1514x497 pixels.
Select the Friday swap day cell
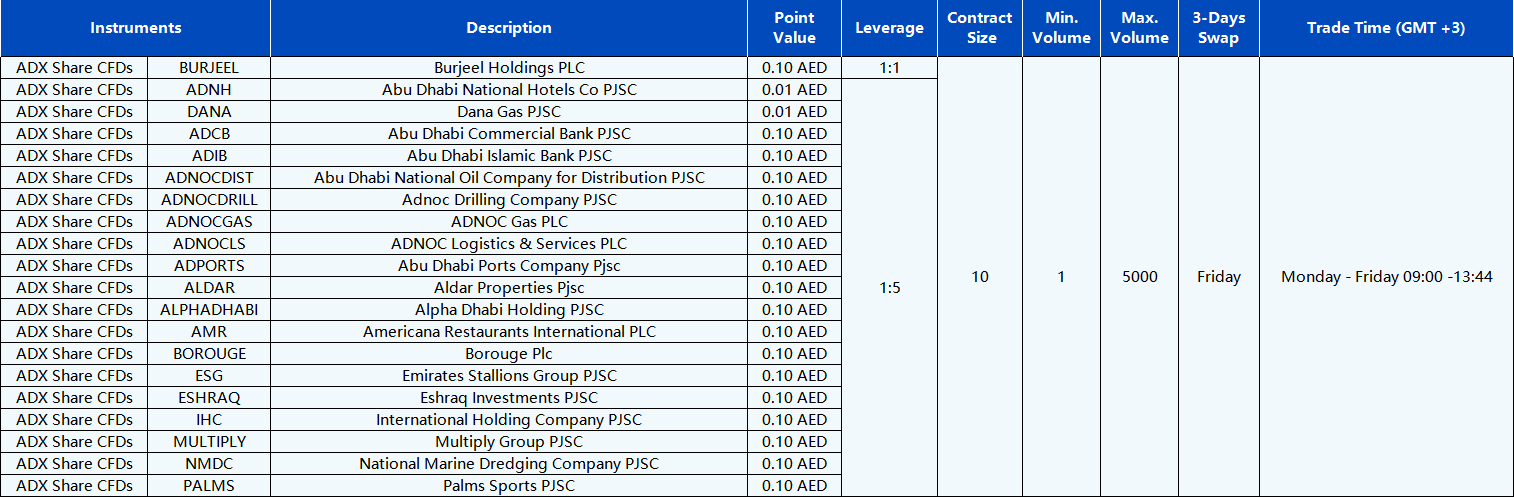[x=1218, y=277]
